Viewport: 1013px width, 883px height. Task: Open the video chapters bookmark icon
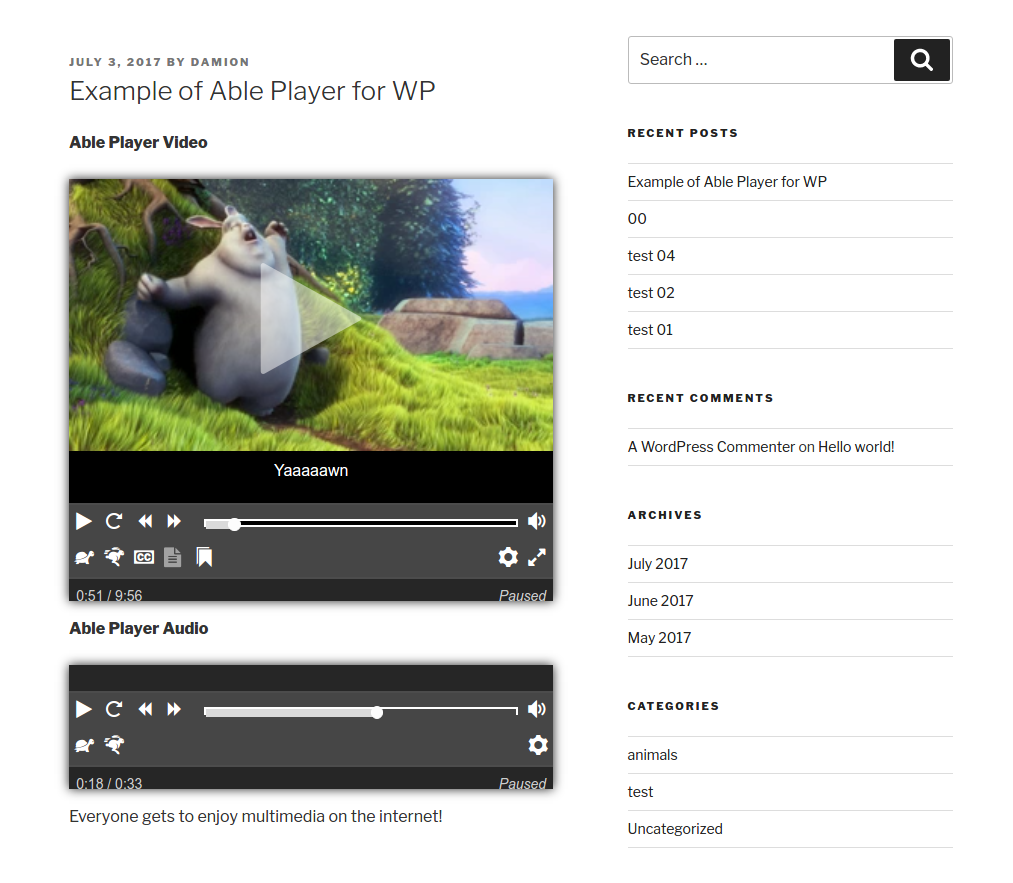coord(204,557)
